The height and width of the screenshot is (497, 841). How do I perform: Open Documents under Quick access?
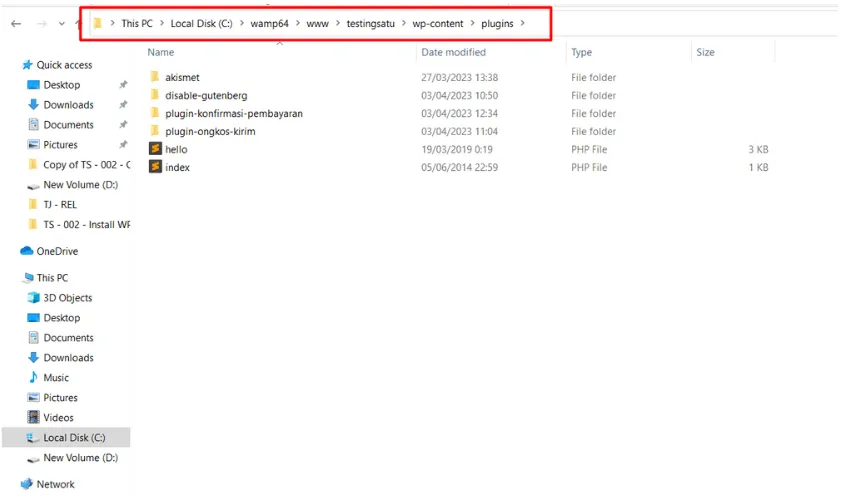coord(69,124)
